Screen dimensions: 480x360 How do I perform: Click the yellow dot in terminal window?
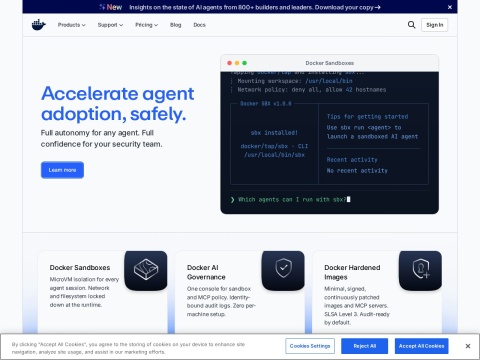pos(237,63)
